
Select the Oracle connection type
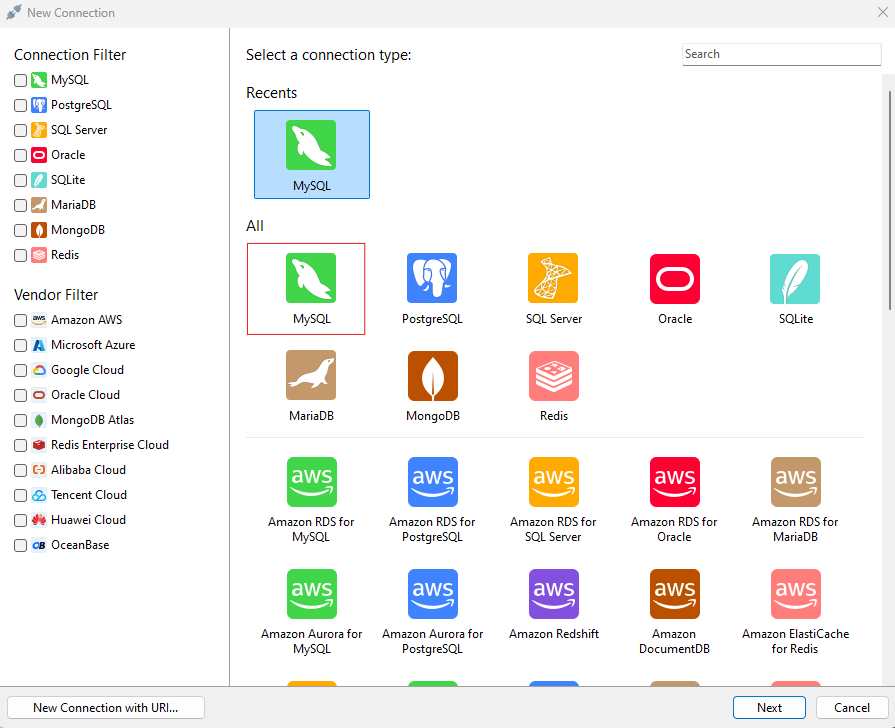pyautogui.click(x=675, y=289)
